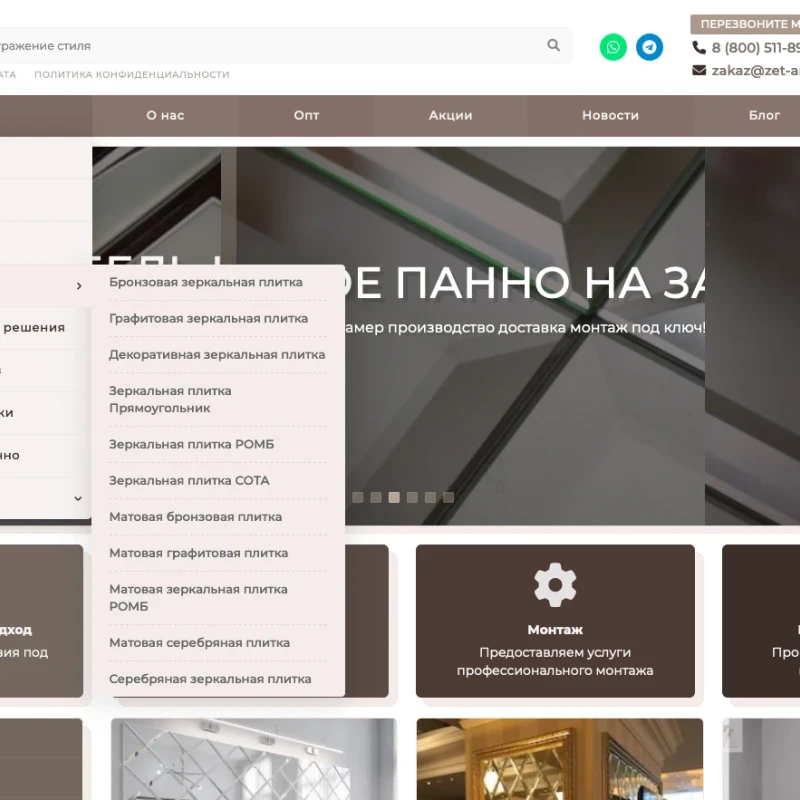Viewport: 800px width, 800px height.
Task: Select the last carousel dot indicator
Action: click(x=448, y=497)
